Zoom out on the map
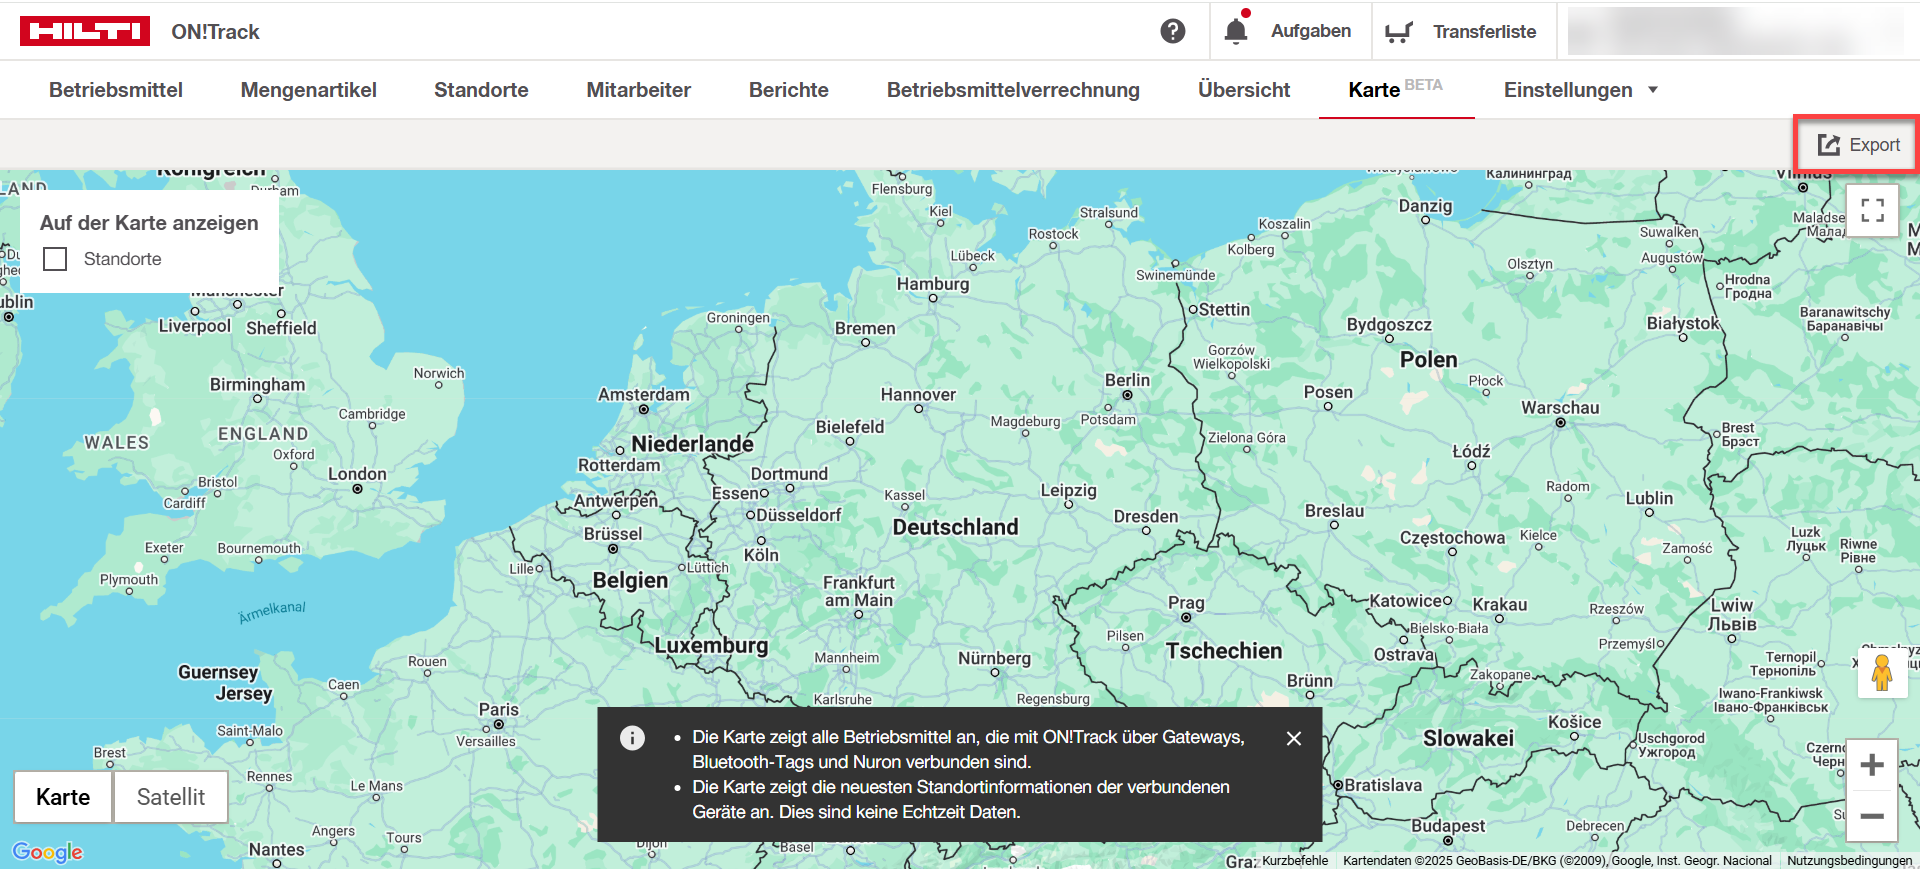The image size is (1920, 870). (1872, 817)
